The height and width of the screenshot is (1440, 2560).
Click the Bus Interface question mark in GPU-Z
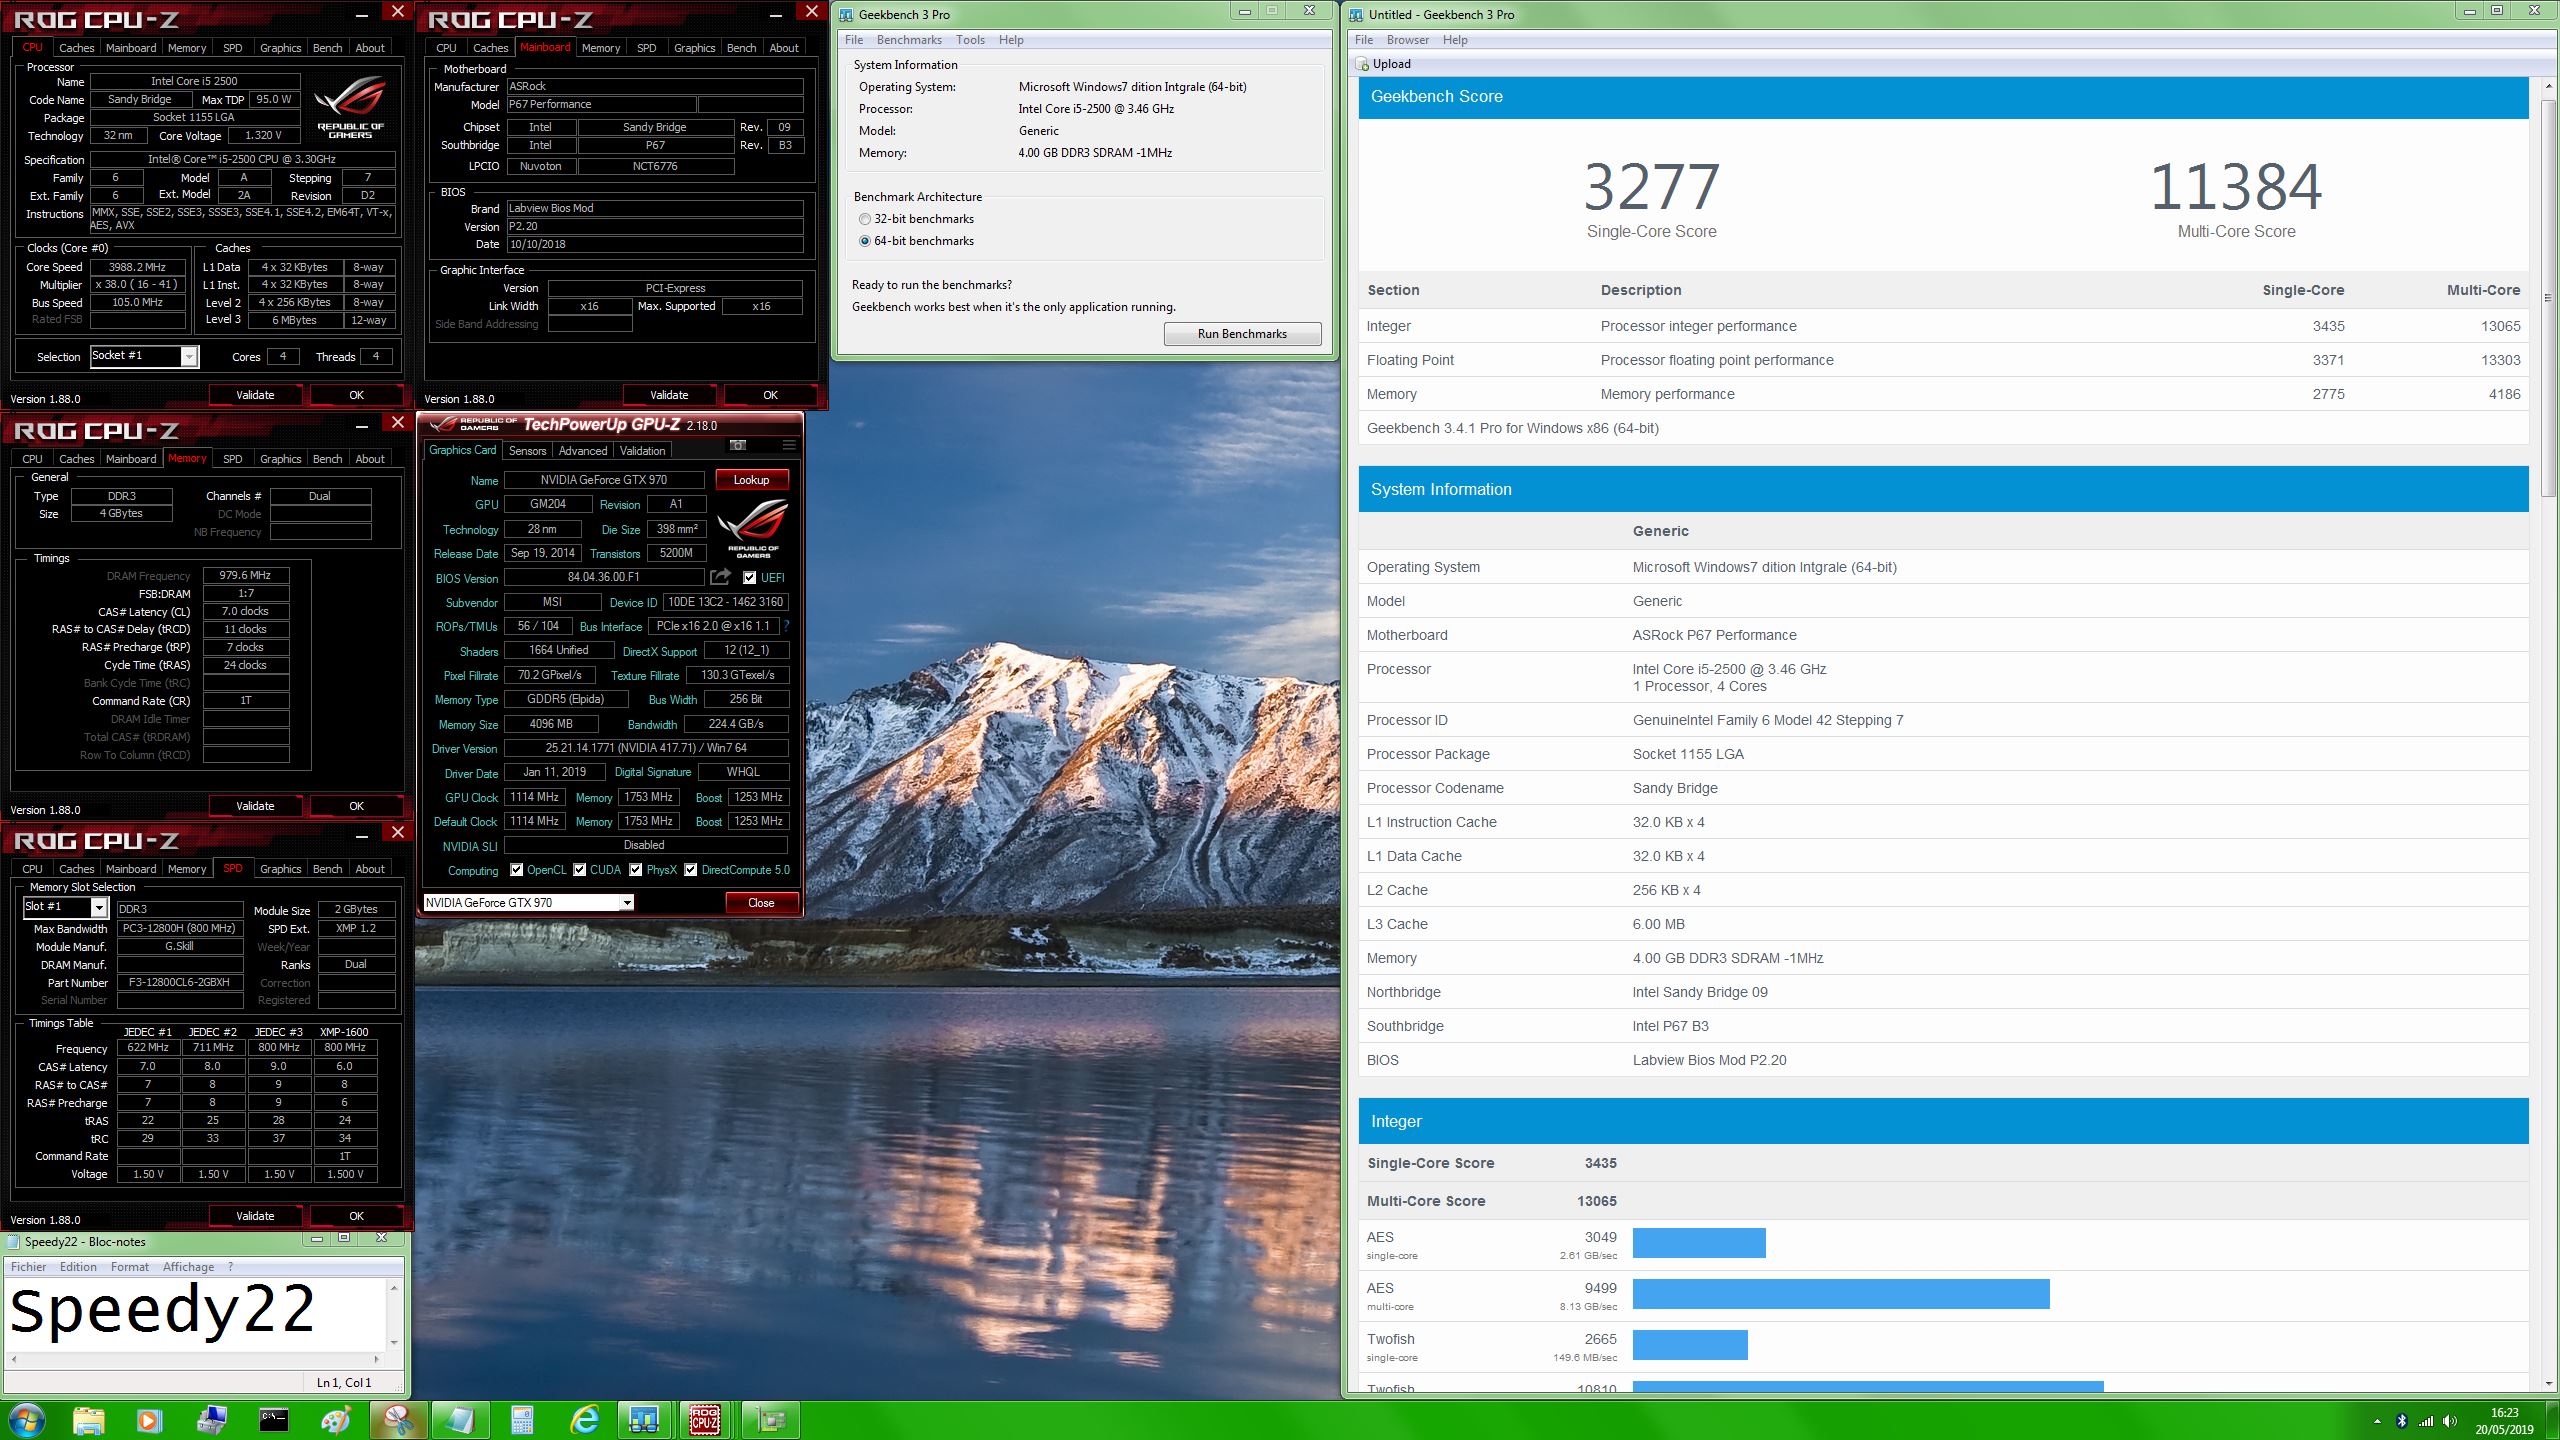pos(787,626)
